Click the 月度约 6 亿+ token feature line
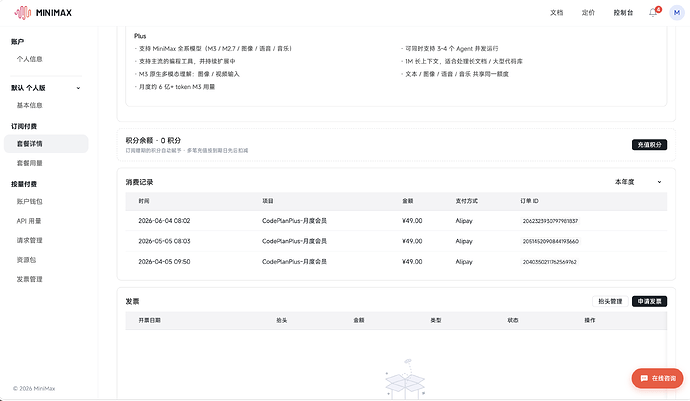Viewport: 690px width, 401px height. [175, 87]
